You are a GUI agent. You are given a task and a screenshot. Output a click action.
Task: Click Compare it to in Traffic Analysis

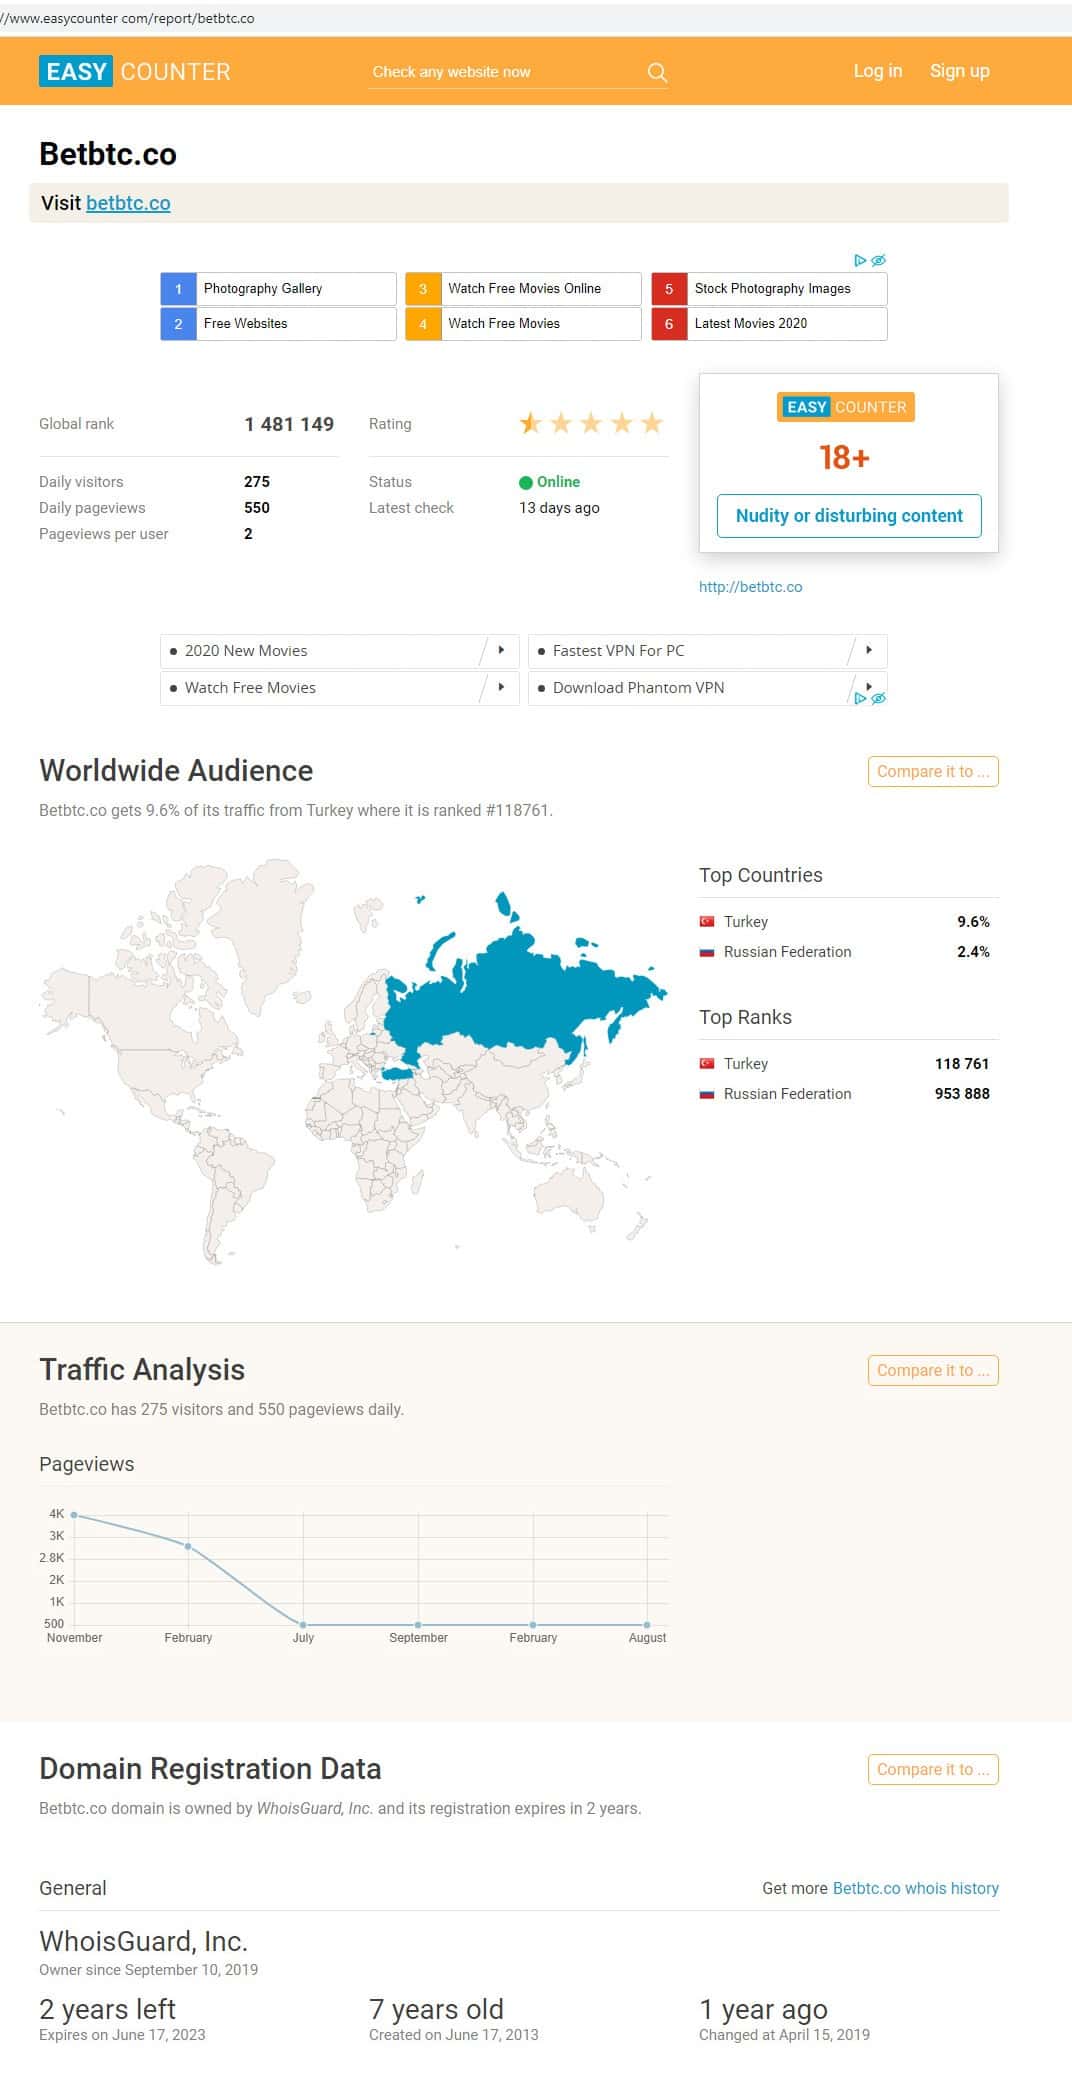(x=933, y=1370)
